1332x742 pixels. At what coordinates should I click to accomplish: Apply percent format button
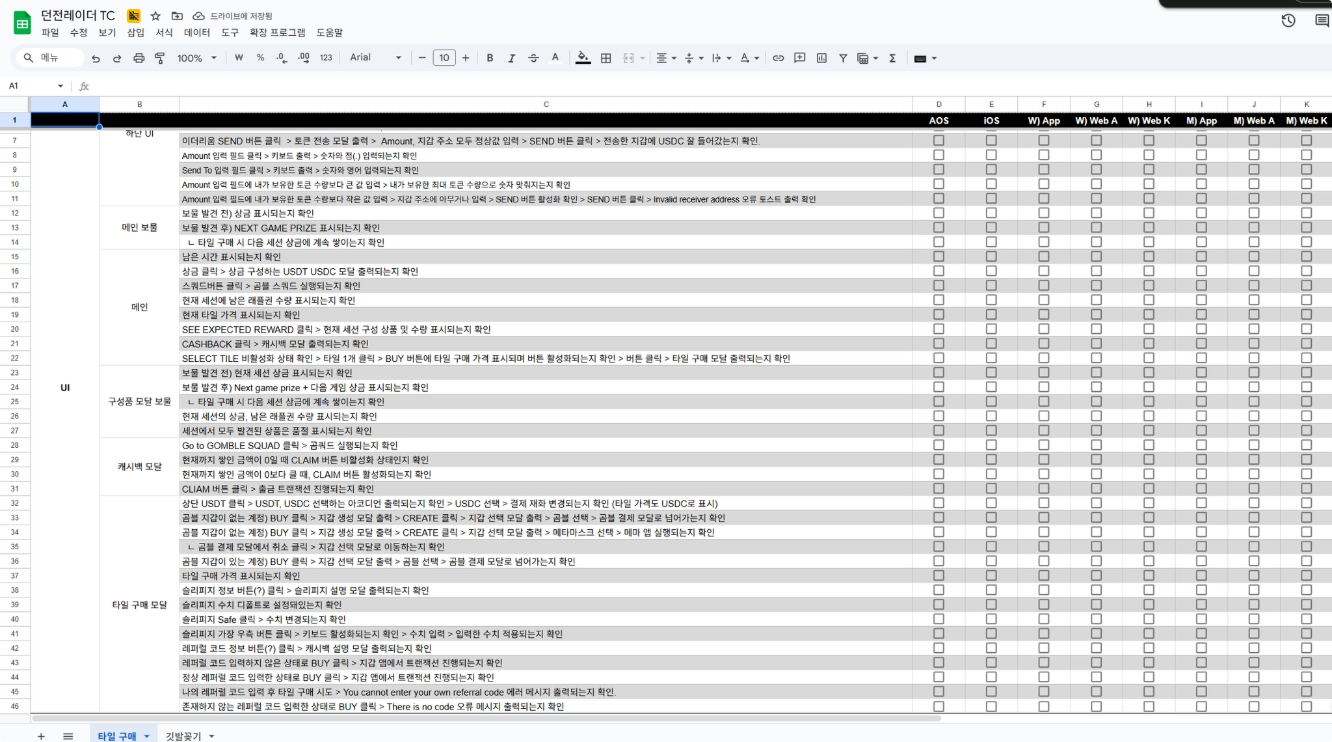coord(260,58)
